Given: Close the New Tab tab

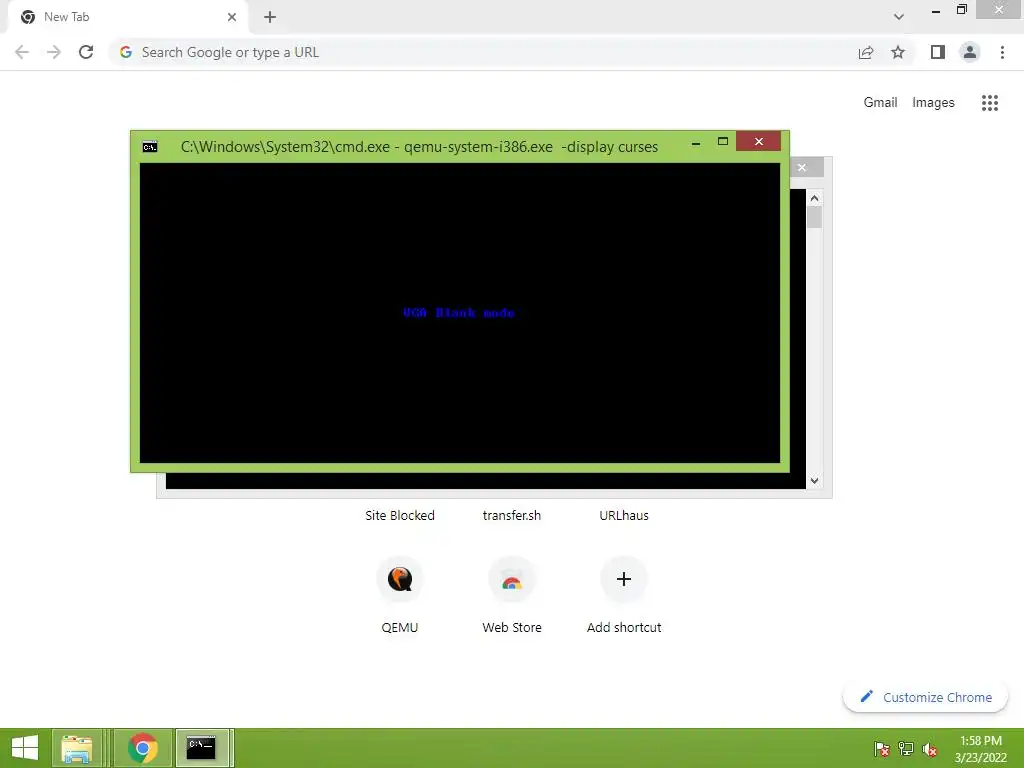Looking at the screenshot, I should [x=232, y=17].
